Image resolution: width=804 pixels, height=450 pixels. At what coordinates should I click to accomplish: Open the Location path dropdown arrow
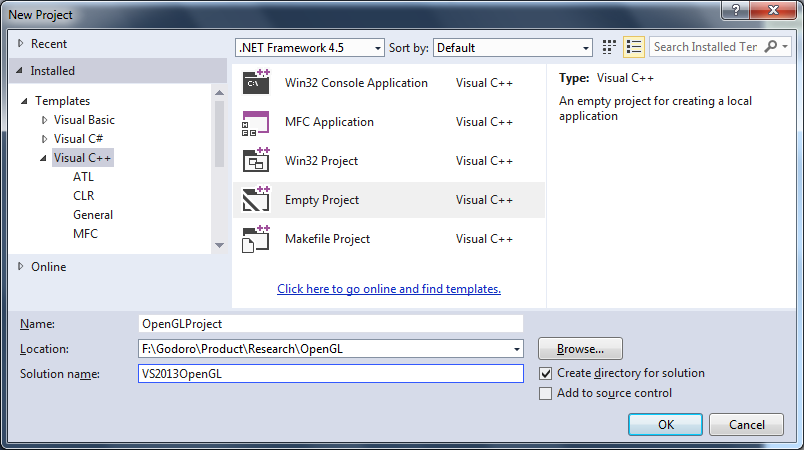pos(517,349)
